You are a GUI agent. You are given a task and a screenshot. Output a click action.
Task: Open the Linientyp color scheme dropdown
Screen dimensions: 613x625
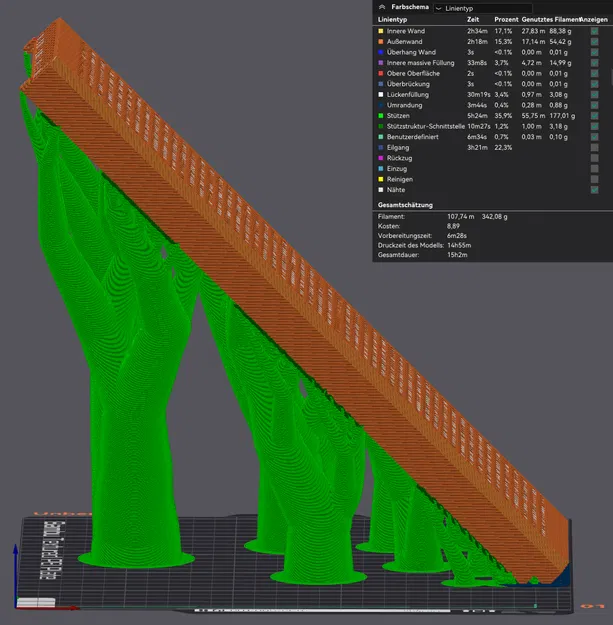click(x=483, y=8)
